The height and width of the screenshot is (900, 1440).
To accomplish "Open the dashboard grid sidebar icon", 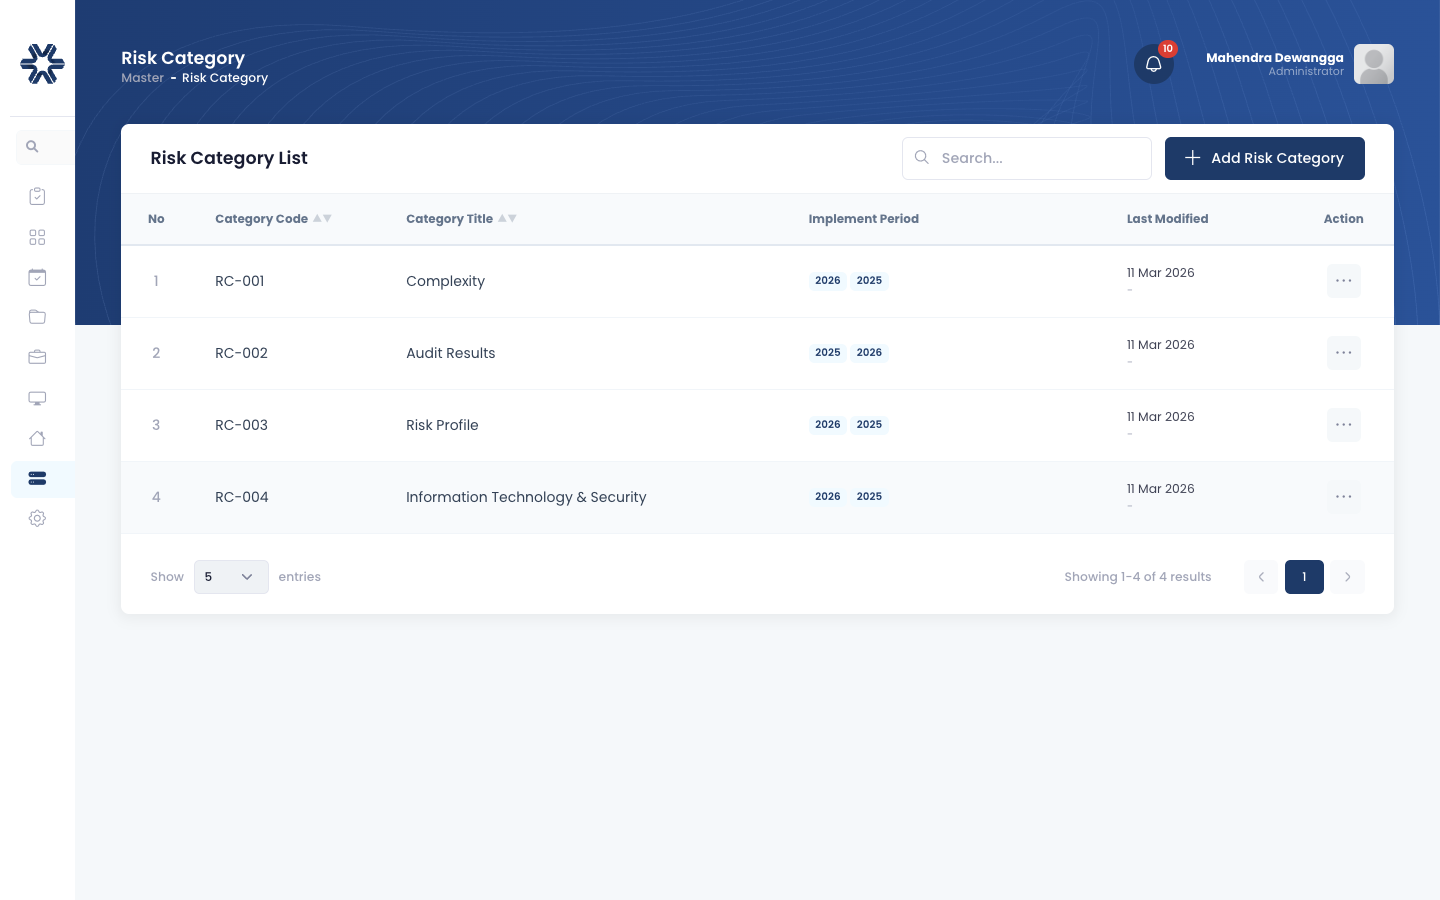I will [37, 237].
